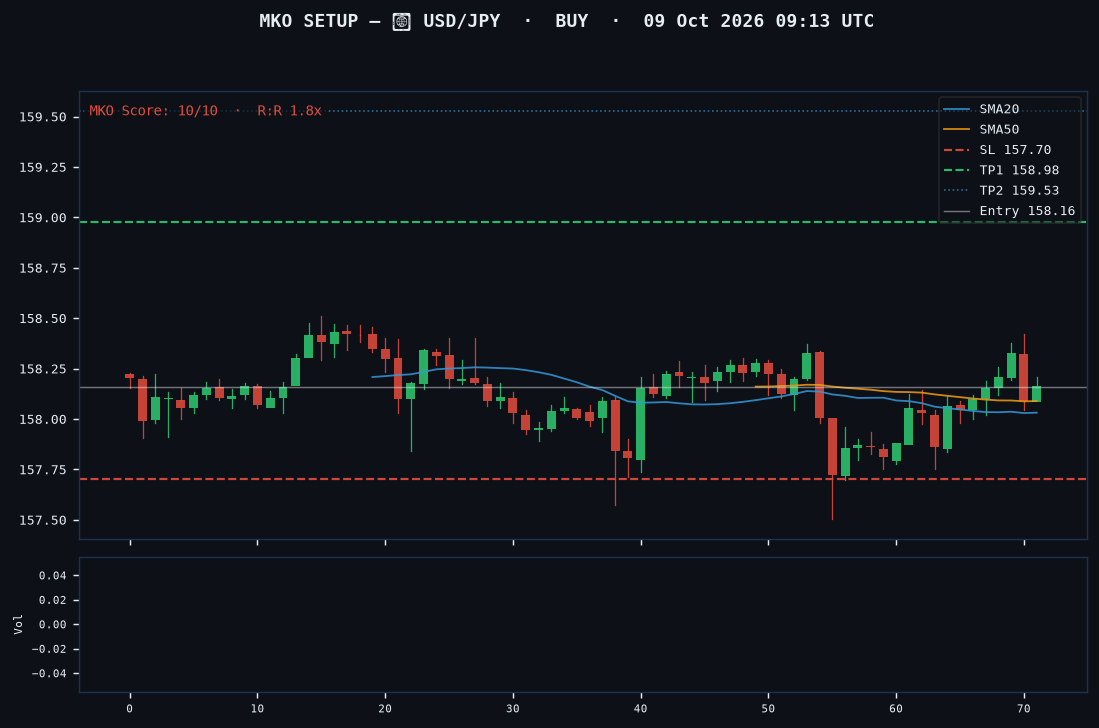Click the 158.25 price axis label

43,369
